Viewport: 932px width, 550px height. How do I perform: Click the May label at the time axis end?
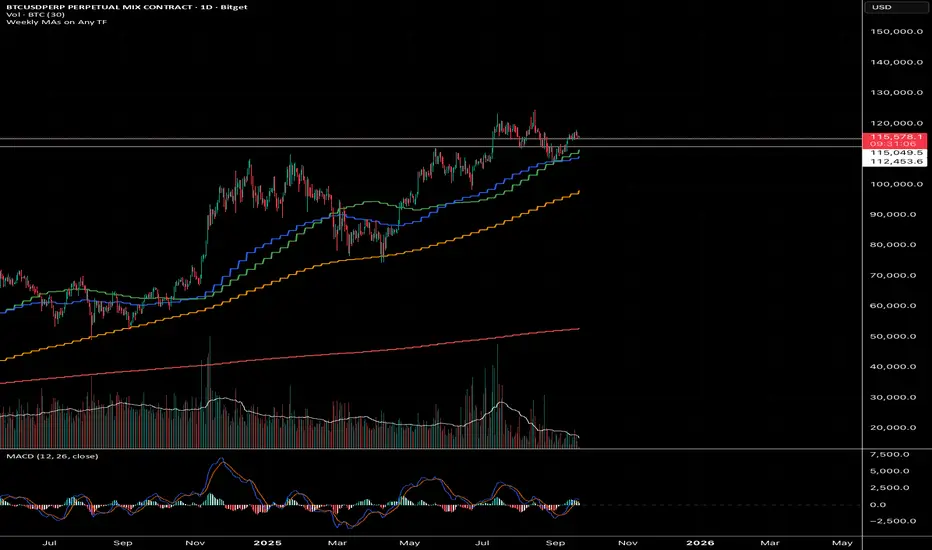click(x=842, y=543)
